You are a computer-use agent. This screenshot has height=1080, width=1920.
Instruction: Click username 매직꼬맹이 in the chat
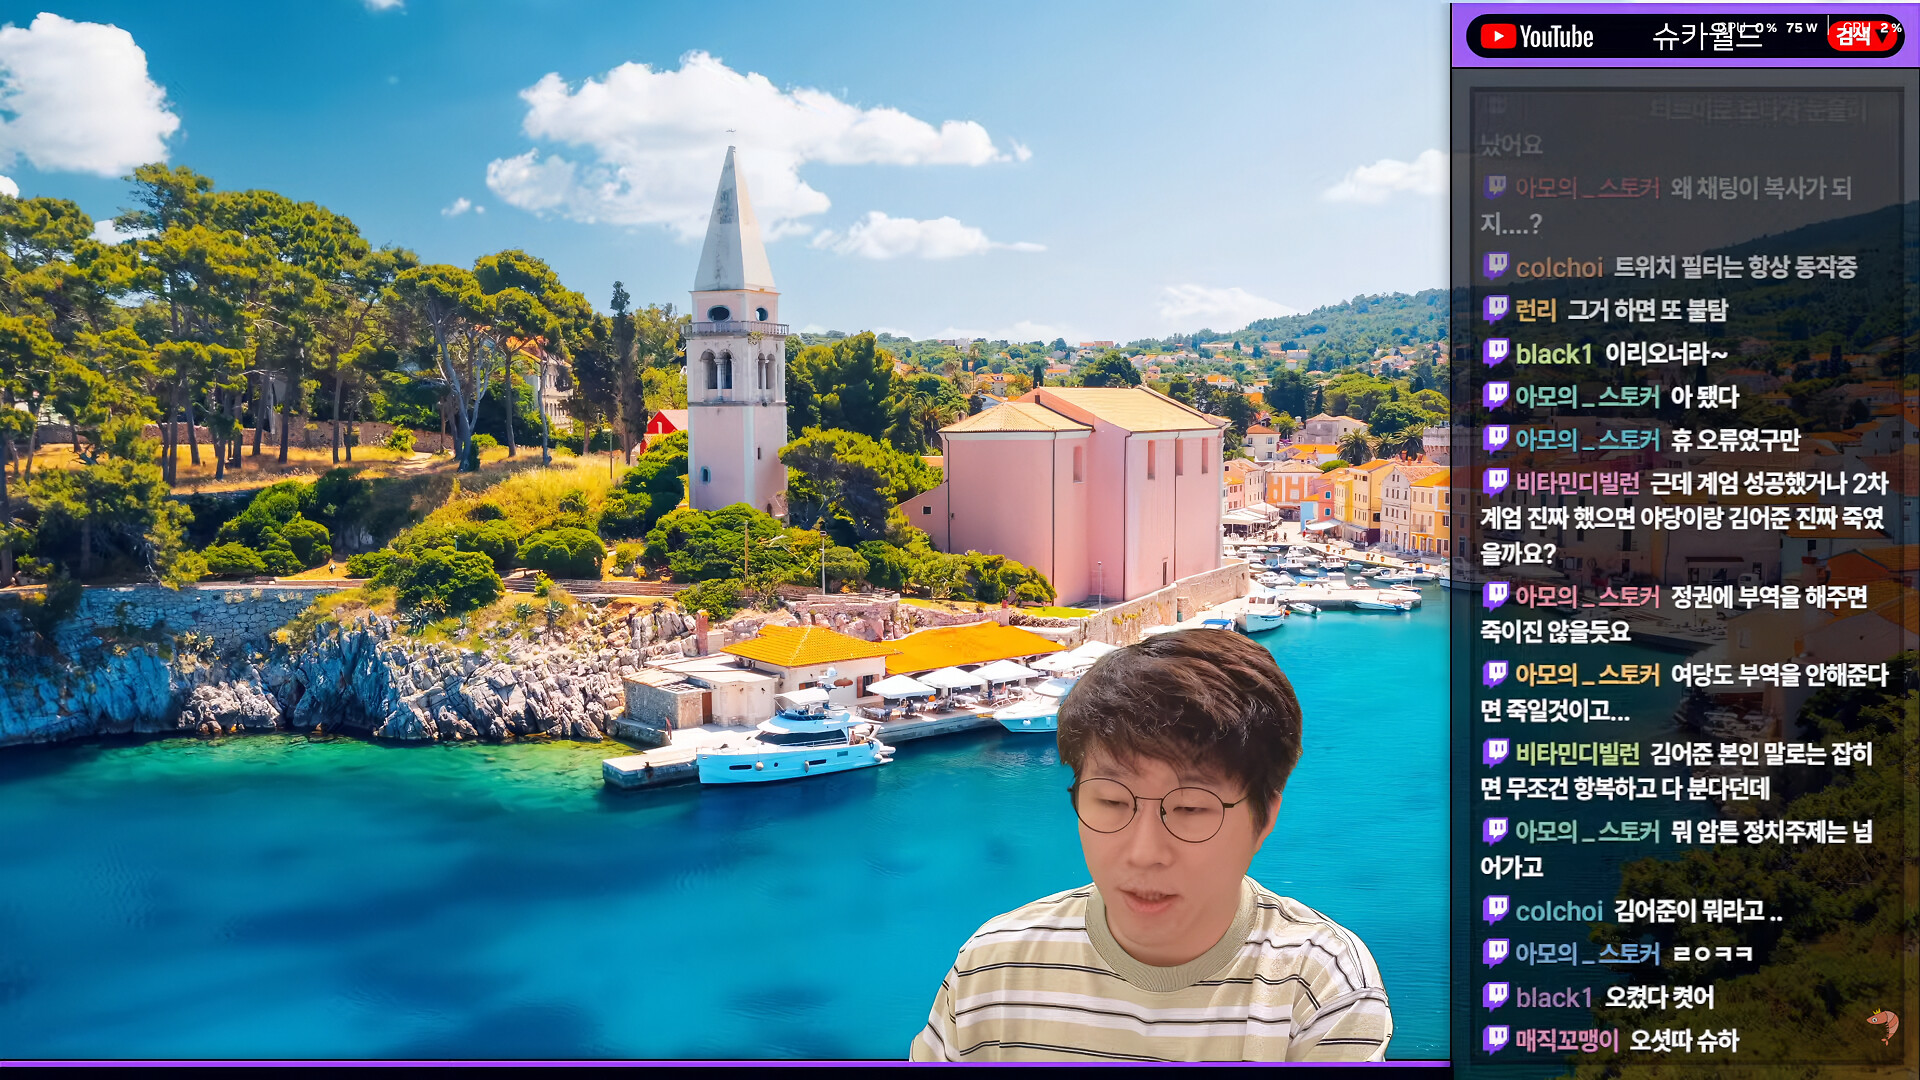1566,1040
